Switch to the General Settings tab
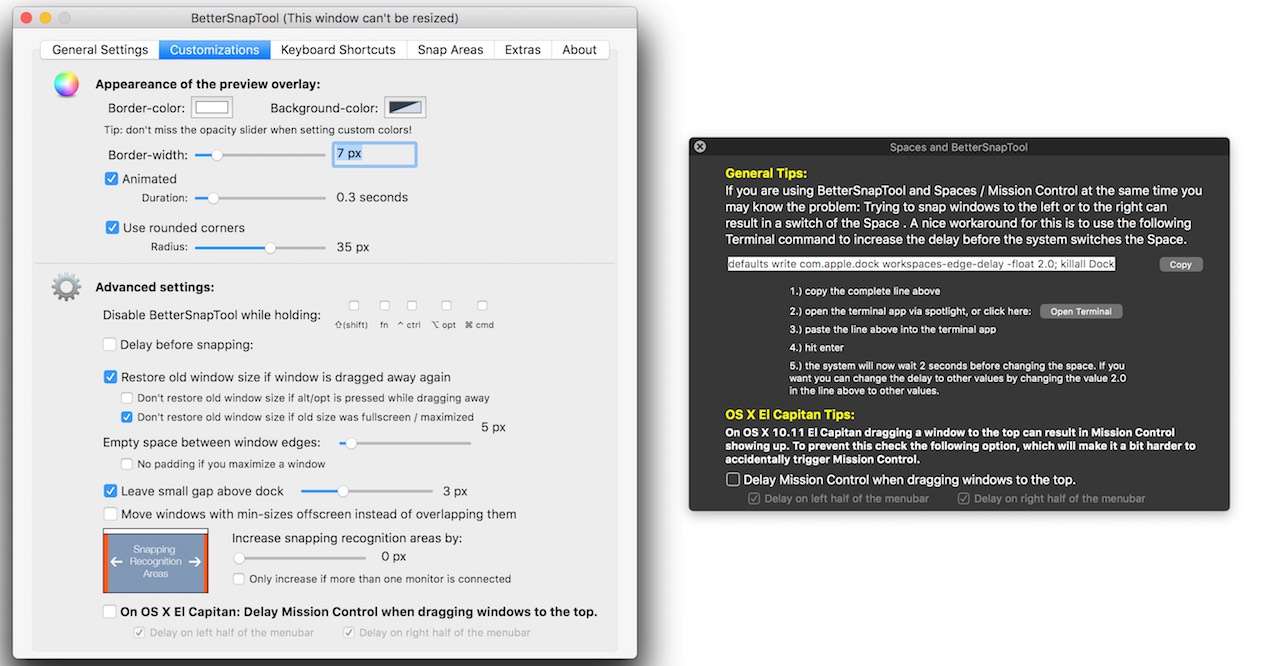Viewport: 1280px width, 666px height. point(100,50)
